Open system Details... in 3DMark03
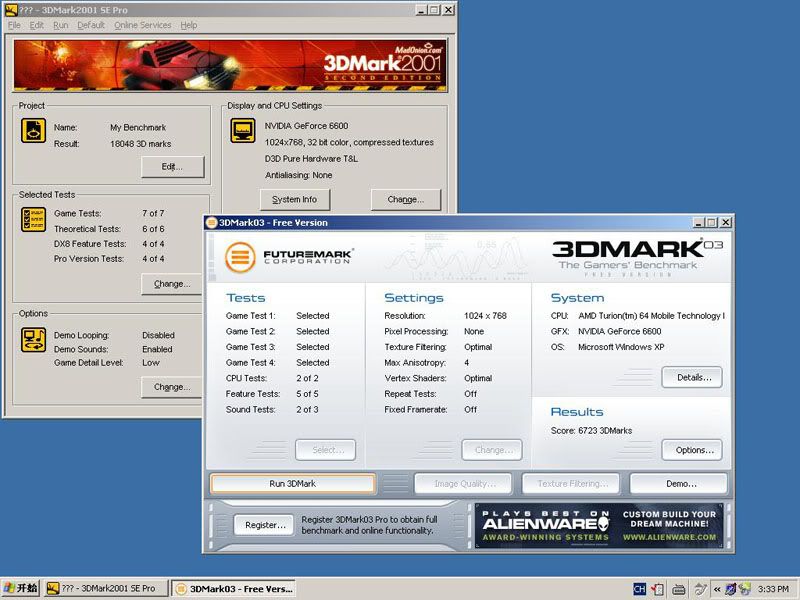Viewport: 800px width, 600px height. 692,377
